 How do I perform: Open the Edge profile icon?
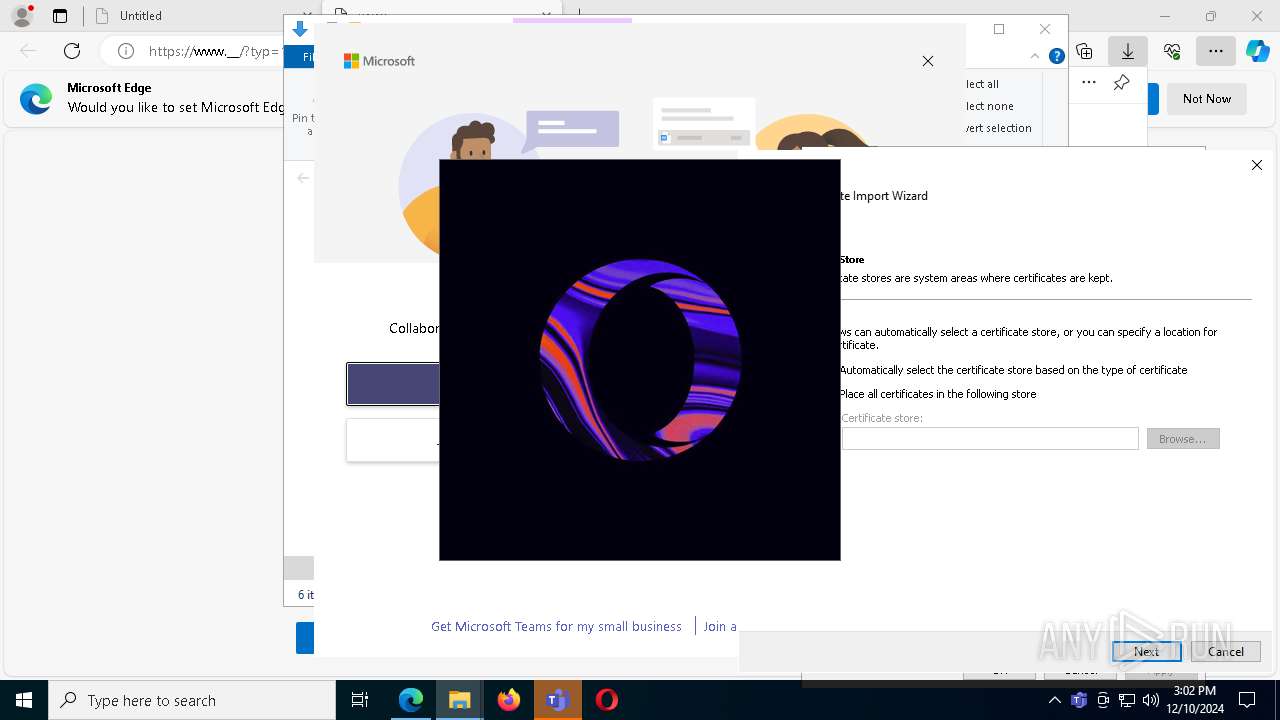click(22, 16)
